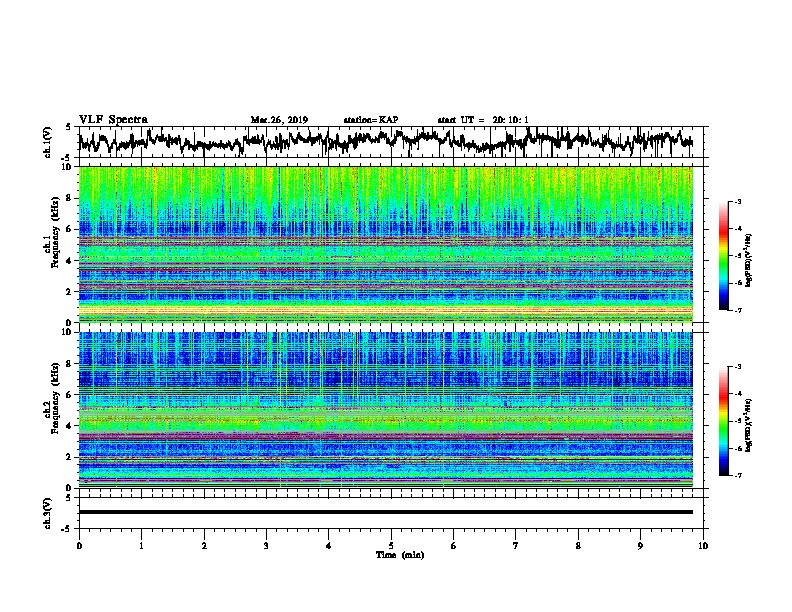Click the "8" kHz tick of ch.1 spectrogram
792x612 pixels.
[69, 198]
